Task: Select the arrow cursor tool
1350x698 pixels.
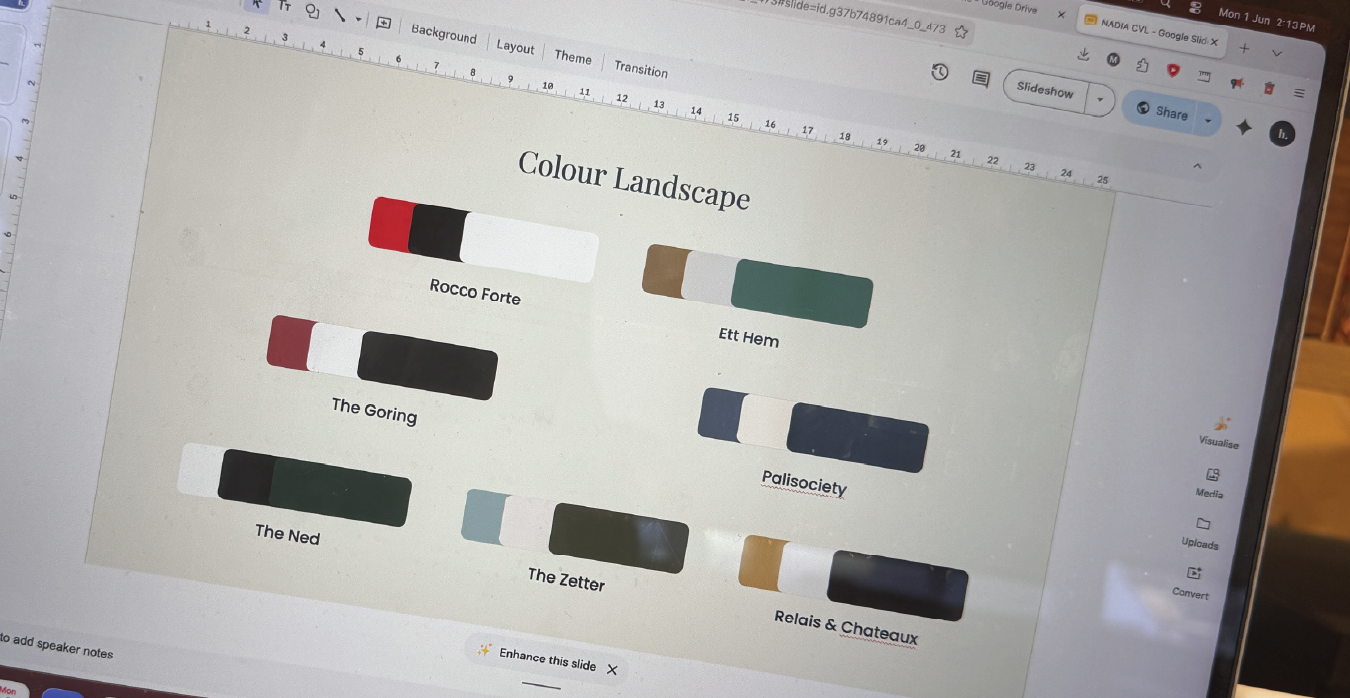Action: [x=258, y=3]
